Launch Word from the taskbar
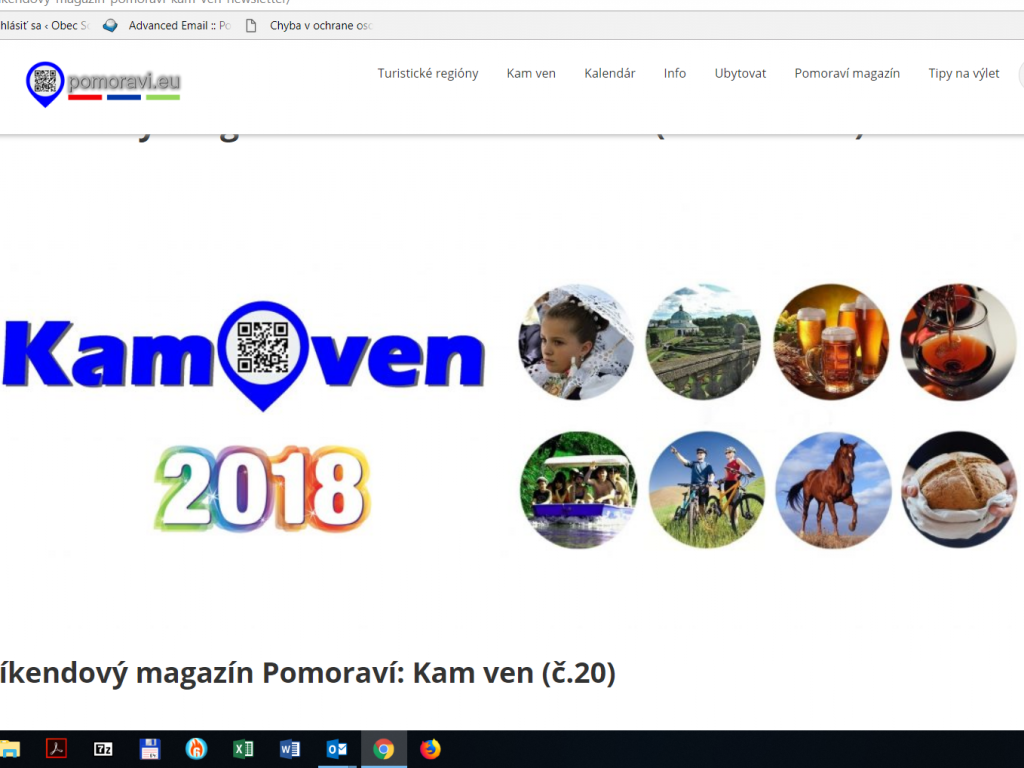Viewport: 1024px width, 768px height. (290, 749)
